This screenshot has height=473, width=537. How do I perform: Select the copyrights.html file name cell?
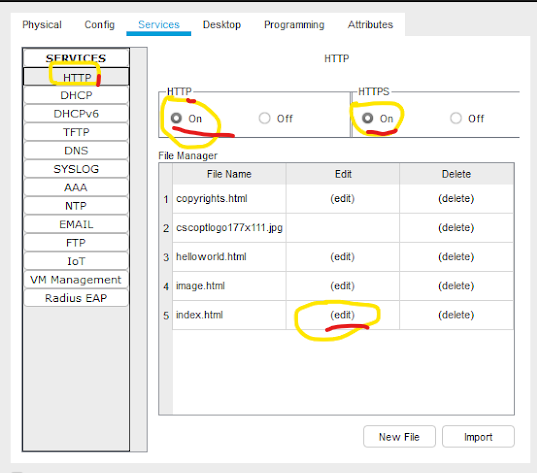[x=229, y=199]
